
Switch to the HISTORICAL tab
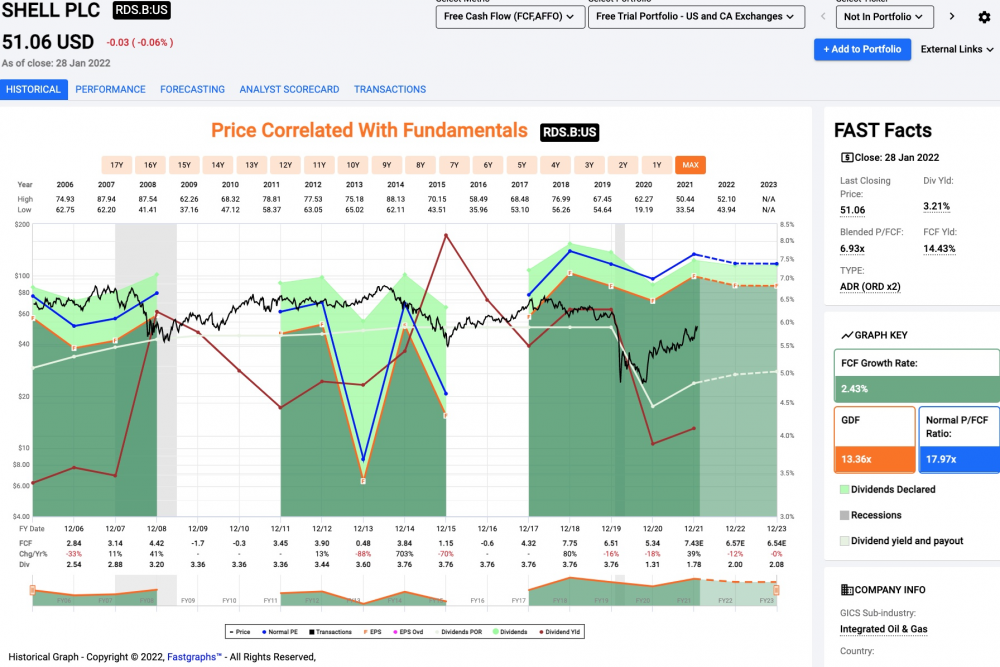pyautogui.click(x=33, y=89)
